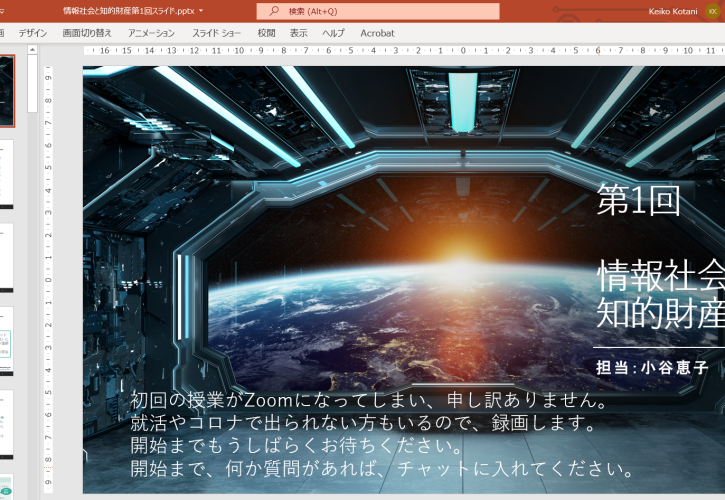Screen dimensions: 725x500
Task: Select the fifth slide thumbnail
Action: 6,424
